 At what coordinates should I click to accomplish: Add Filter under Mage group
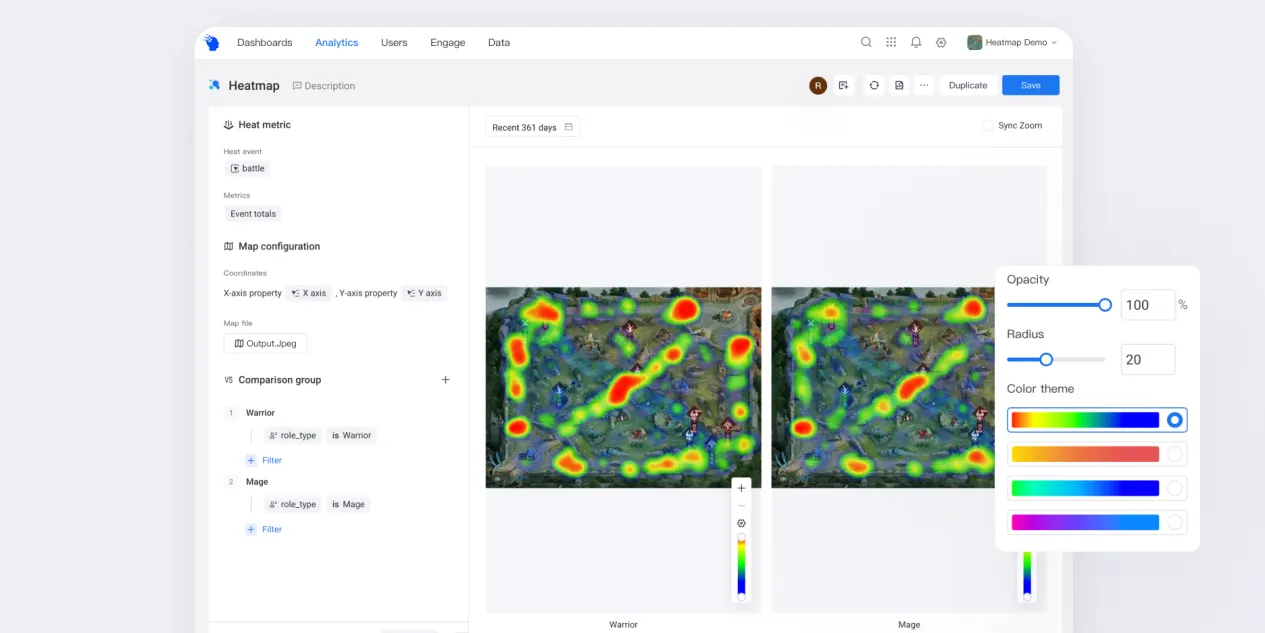coord(264,529)
